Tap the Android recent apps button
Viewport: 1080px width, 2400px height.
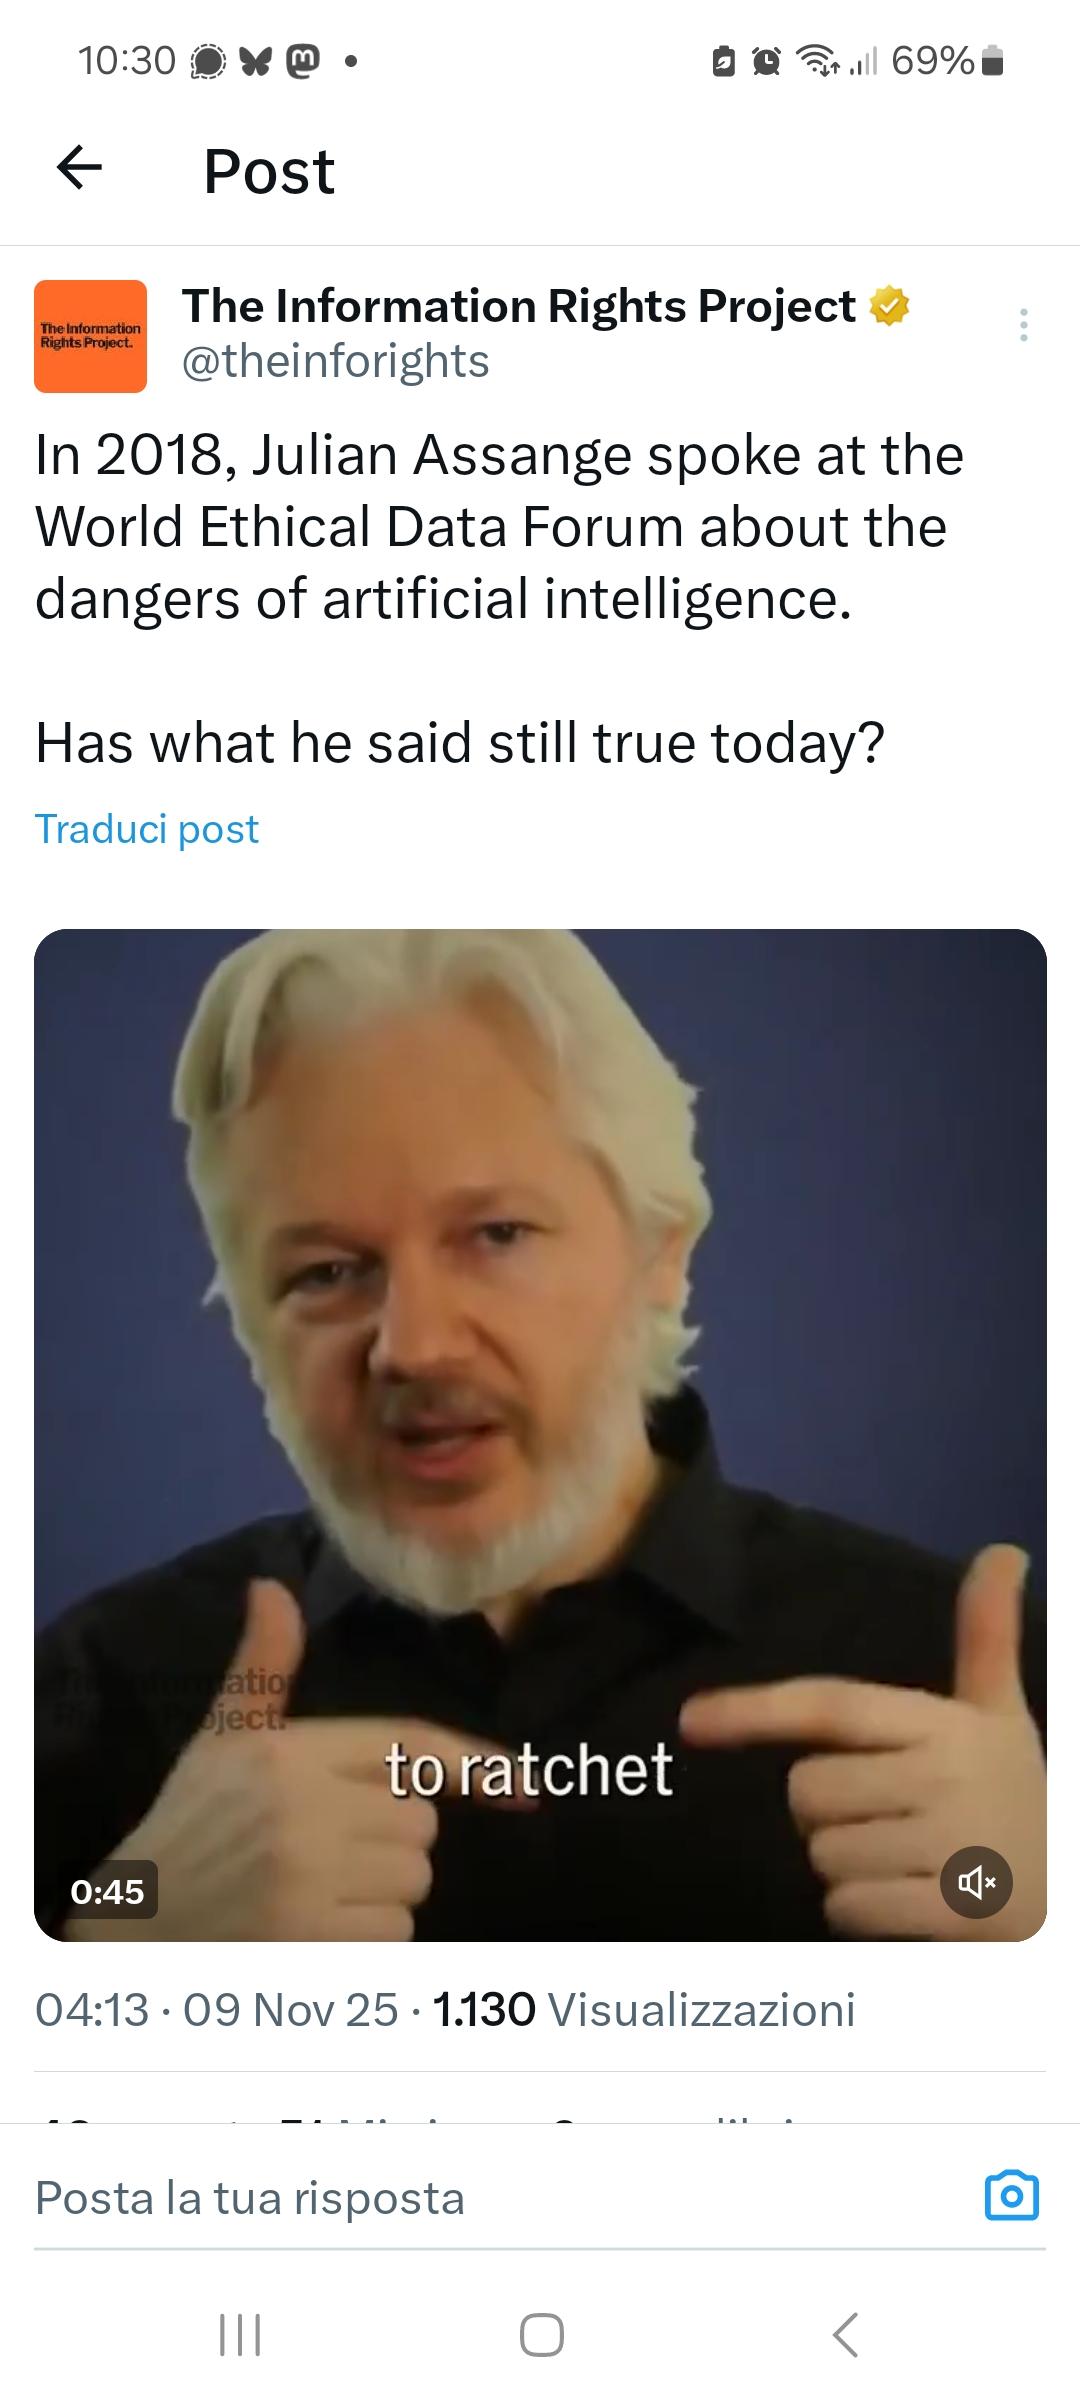pos(240,2335)
